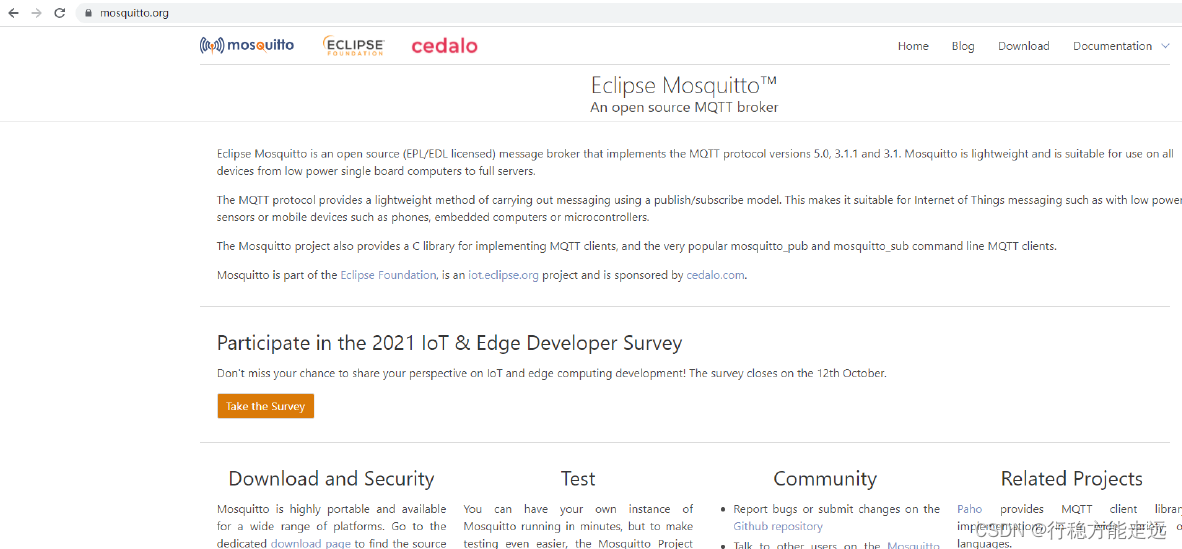View site info via padlock icon

[x=90, y=13]
